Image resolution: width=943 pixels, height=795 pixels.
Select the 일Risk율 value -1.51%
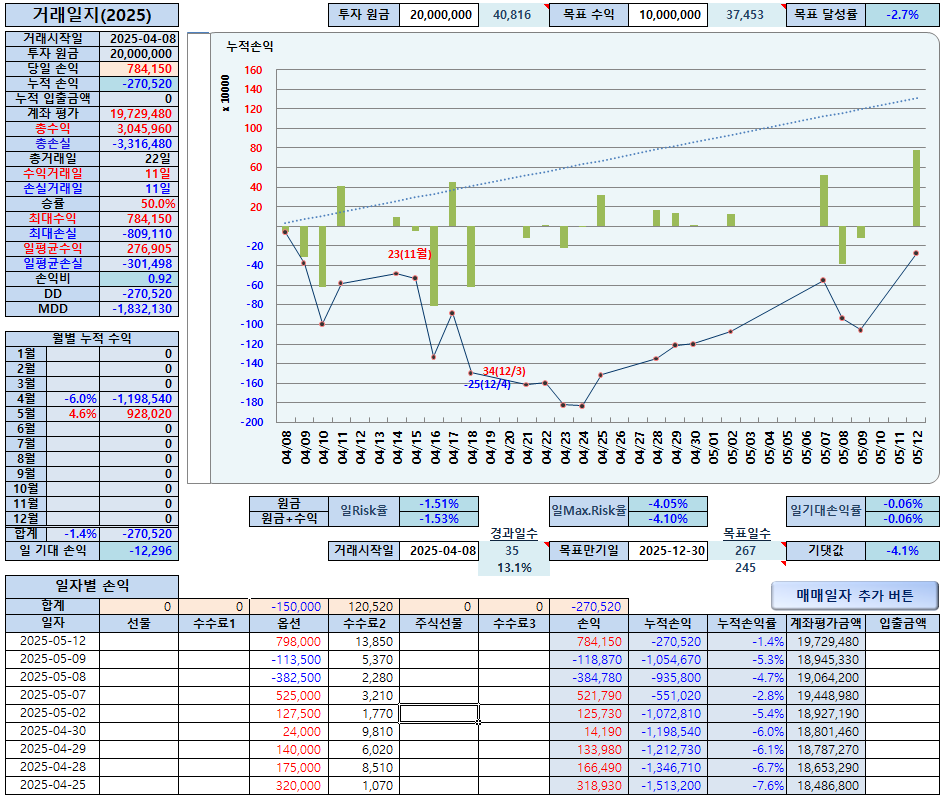[439, 504]
